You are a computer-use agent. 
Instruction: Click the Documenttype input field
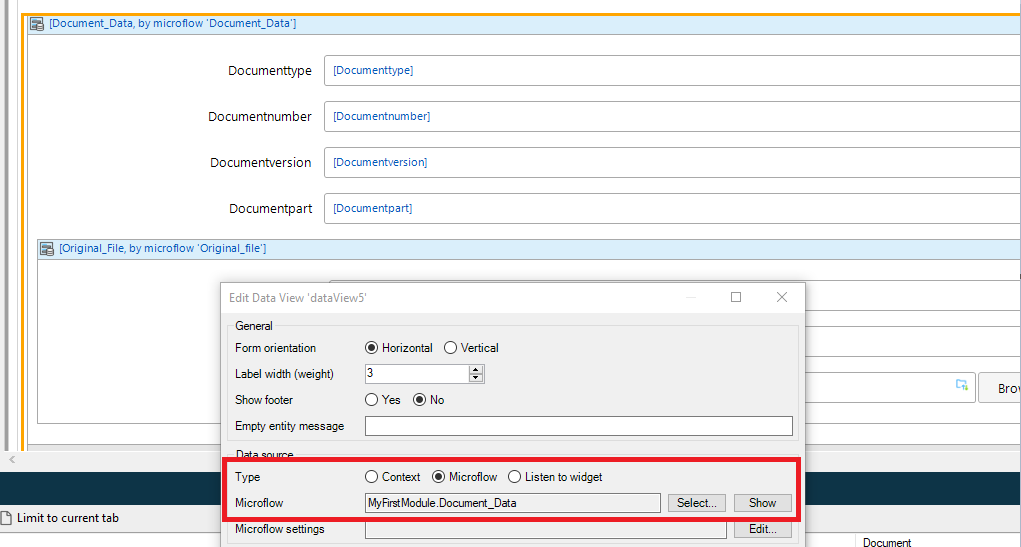pos(672,70)
